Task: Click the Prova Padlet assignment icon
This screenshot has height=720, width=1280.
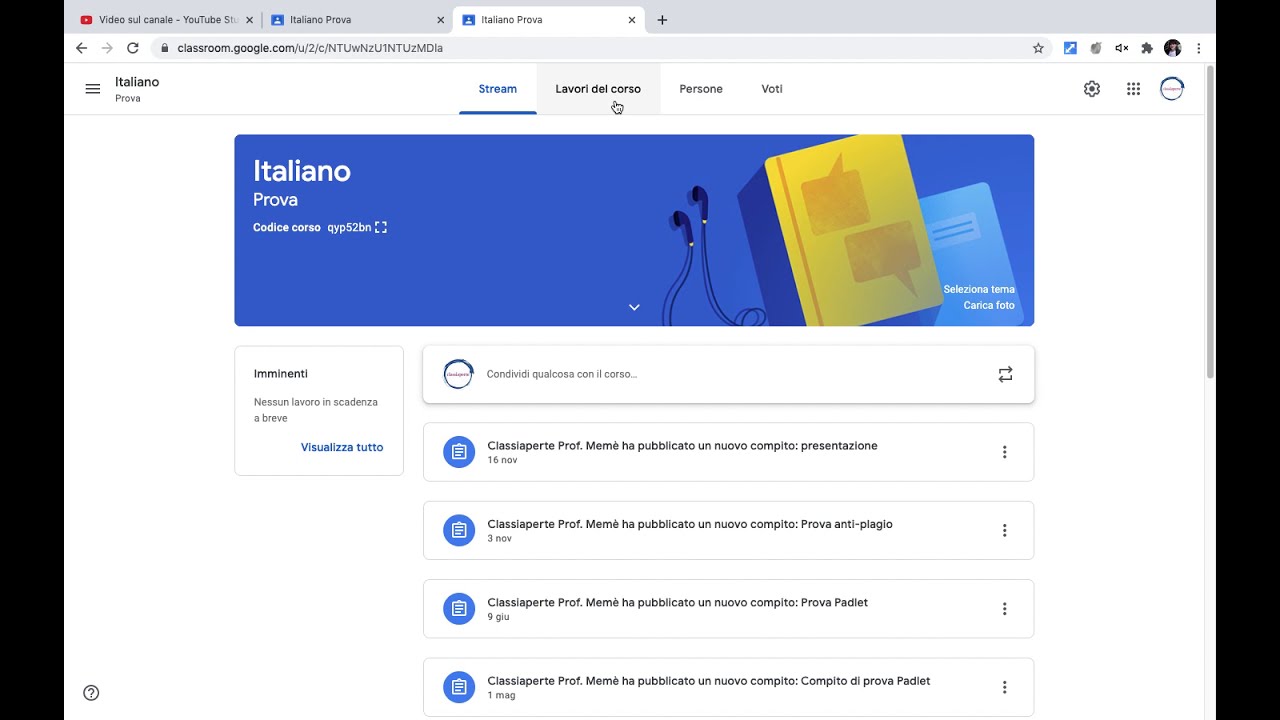Action: coord(459,609)
